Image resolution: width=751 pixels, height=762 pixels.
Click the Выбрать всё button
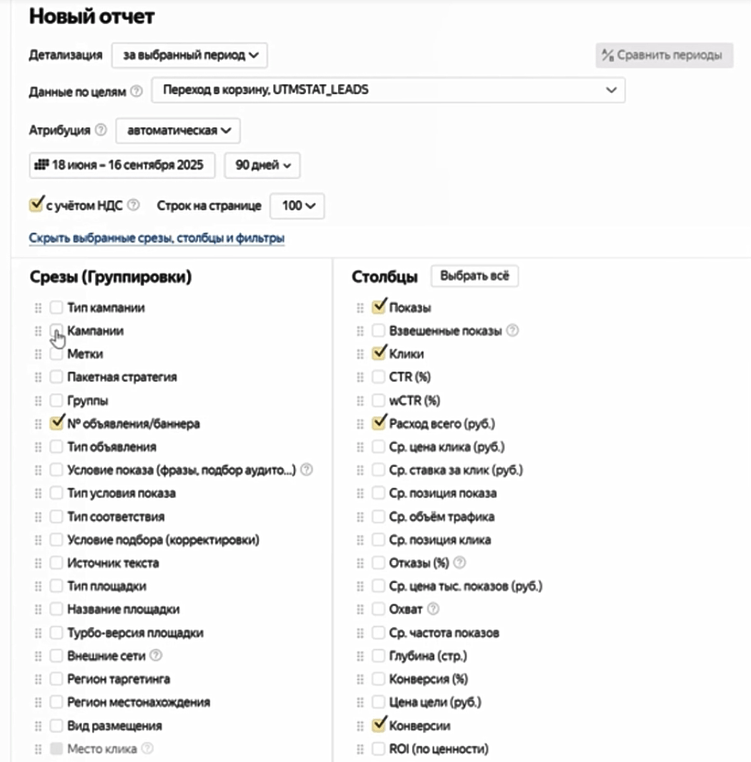(474, 276)
